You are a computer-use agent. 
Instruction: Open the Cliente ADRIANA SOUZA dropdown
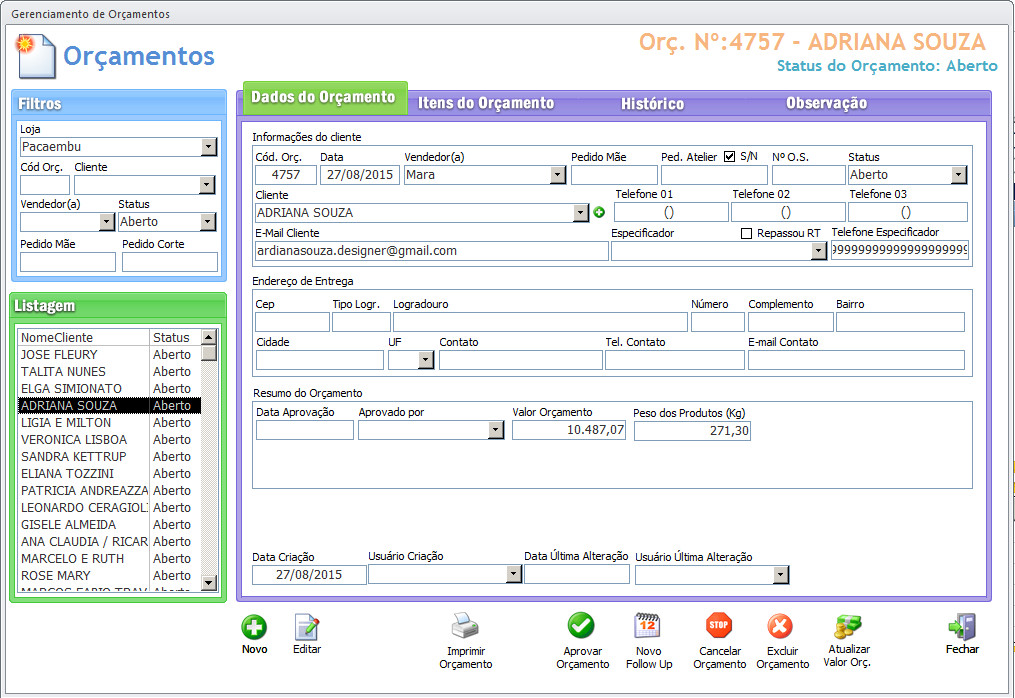581,213
